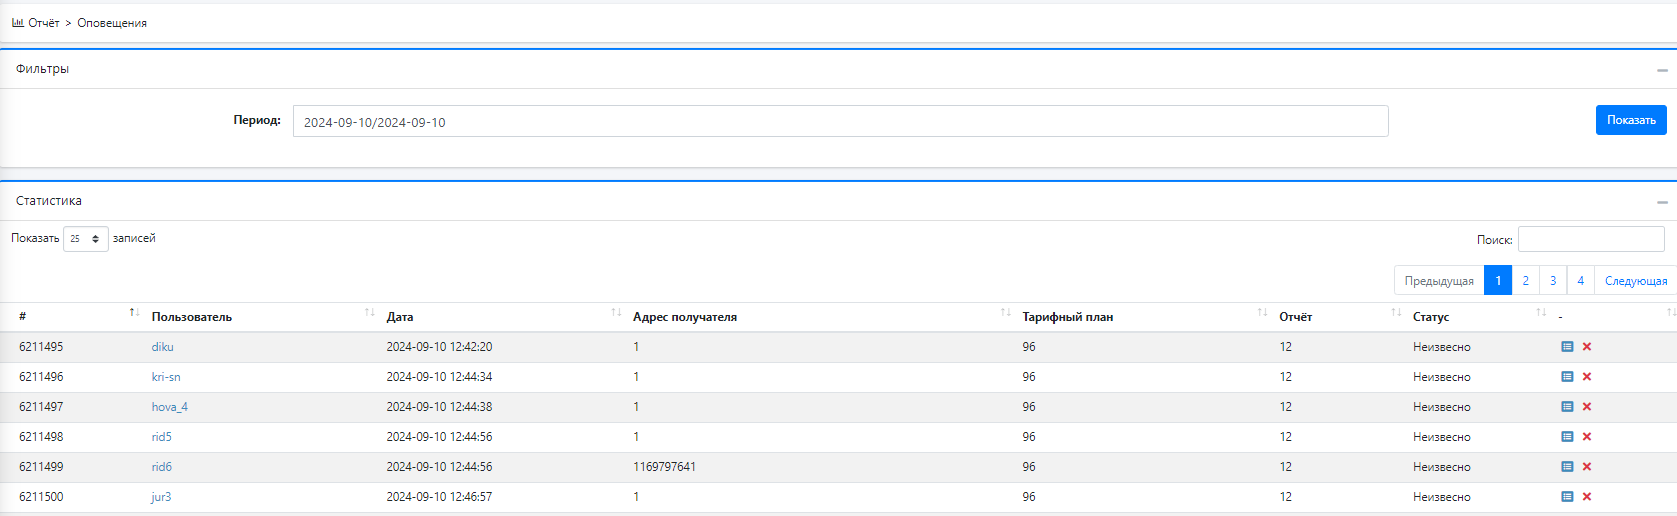Click the Следующая pagination button

(1636, 281)
